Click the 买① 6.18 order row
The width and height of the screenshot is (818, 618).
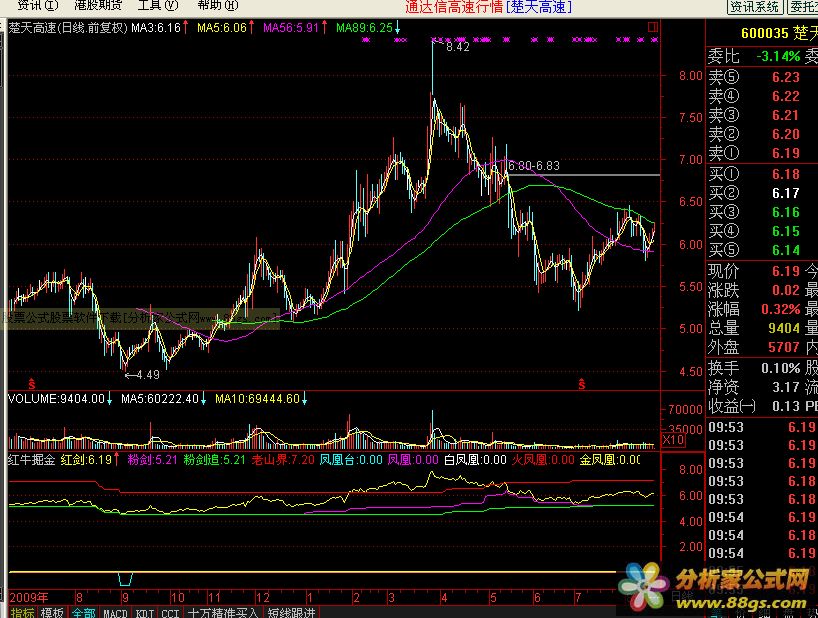[x=762, y=174]
